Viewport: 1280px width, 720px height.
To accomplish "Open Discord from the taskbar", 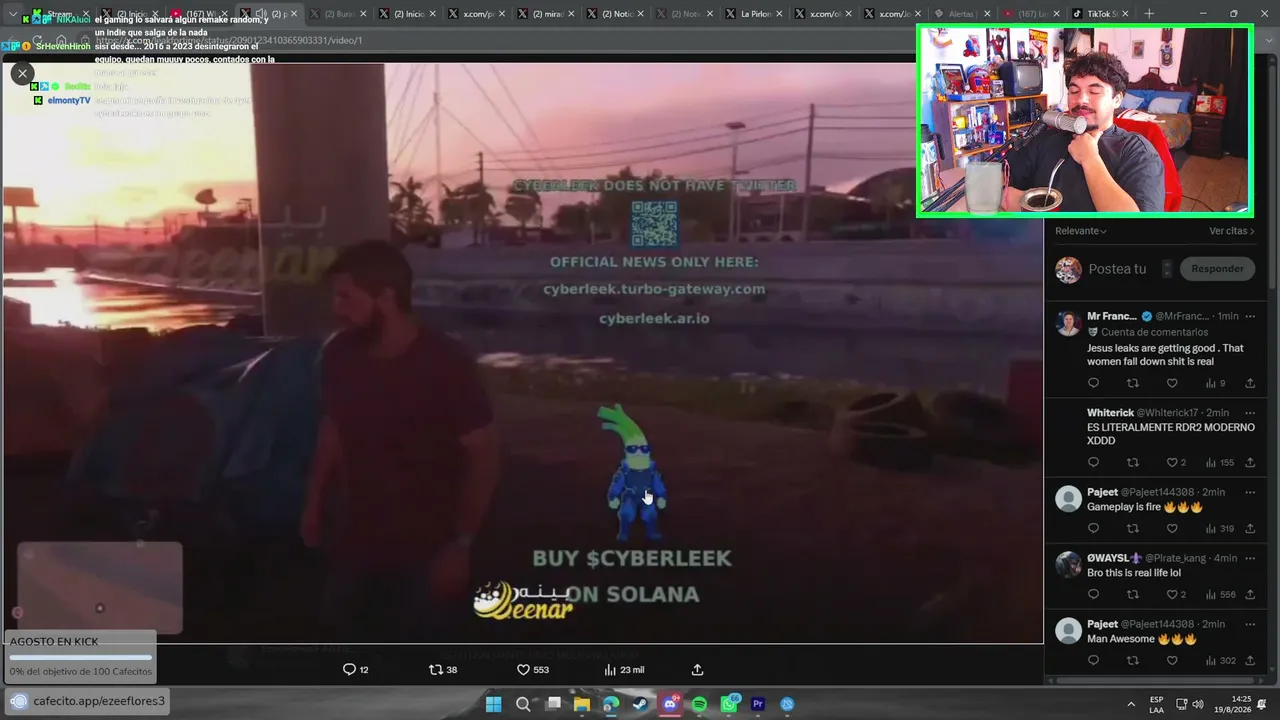I will click(670, 704).
